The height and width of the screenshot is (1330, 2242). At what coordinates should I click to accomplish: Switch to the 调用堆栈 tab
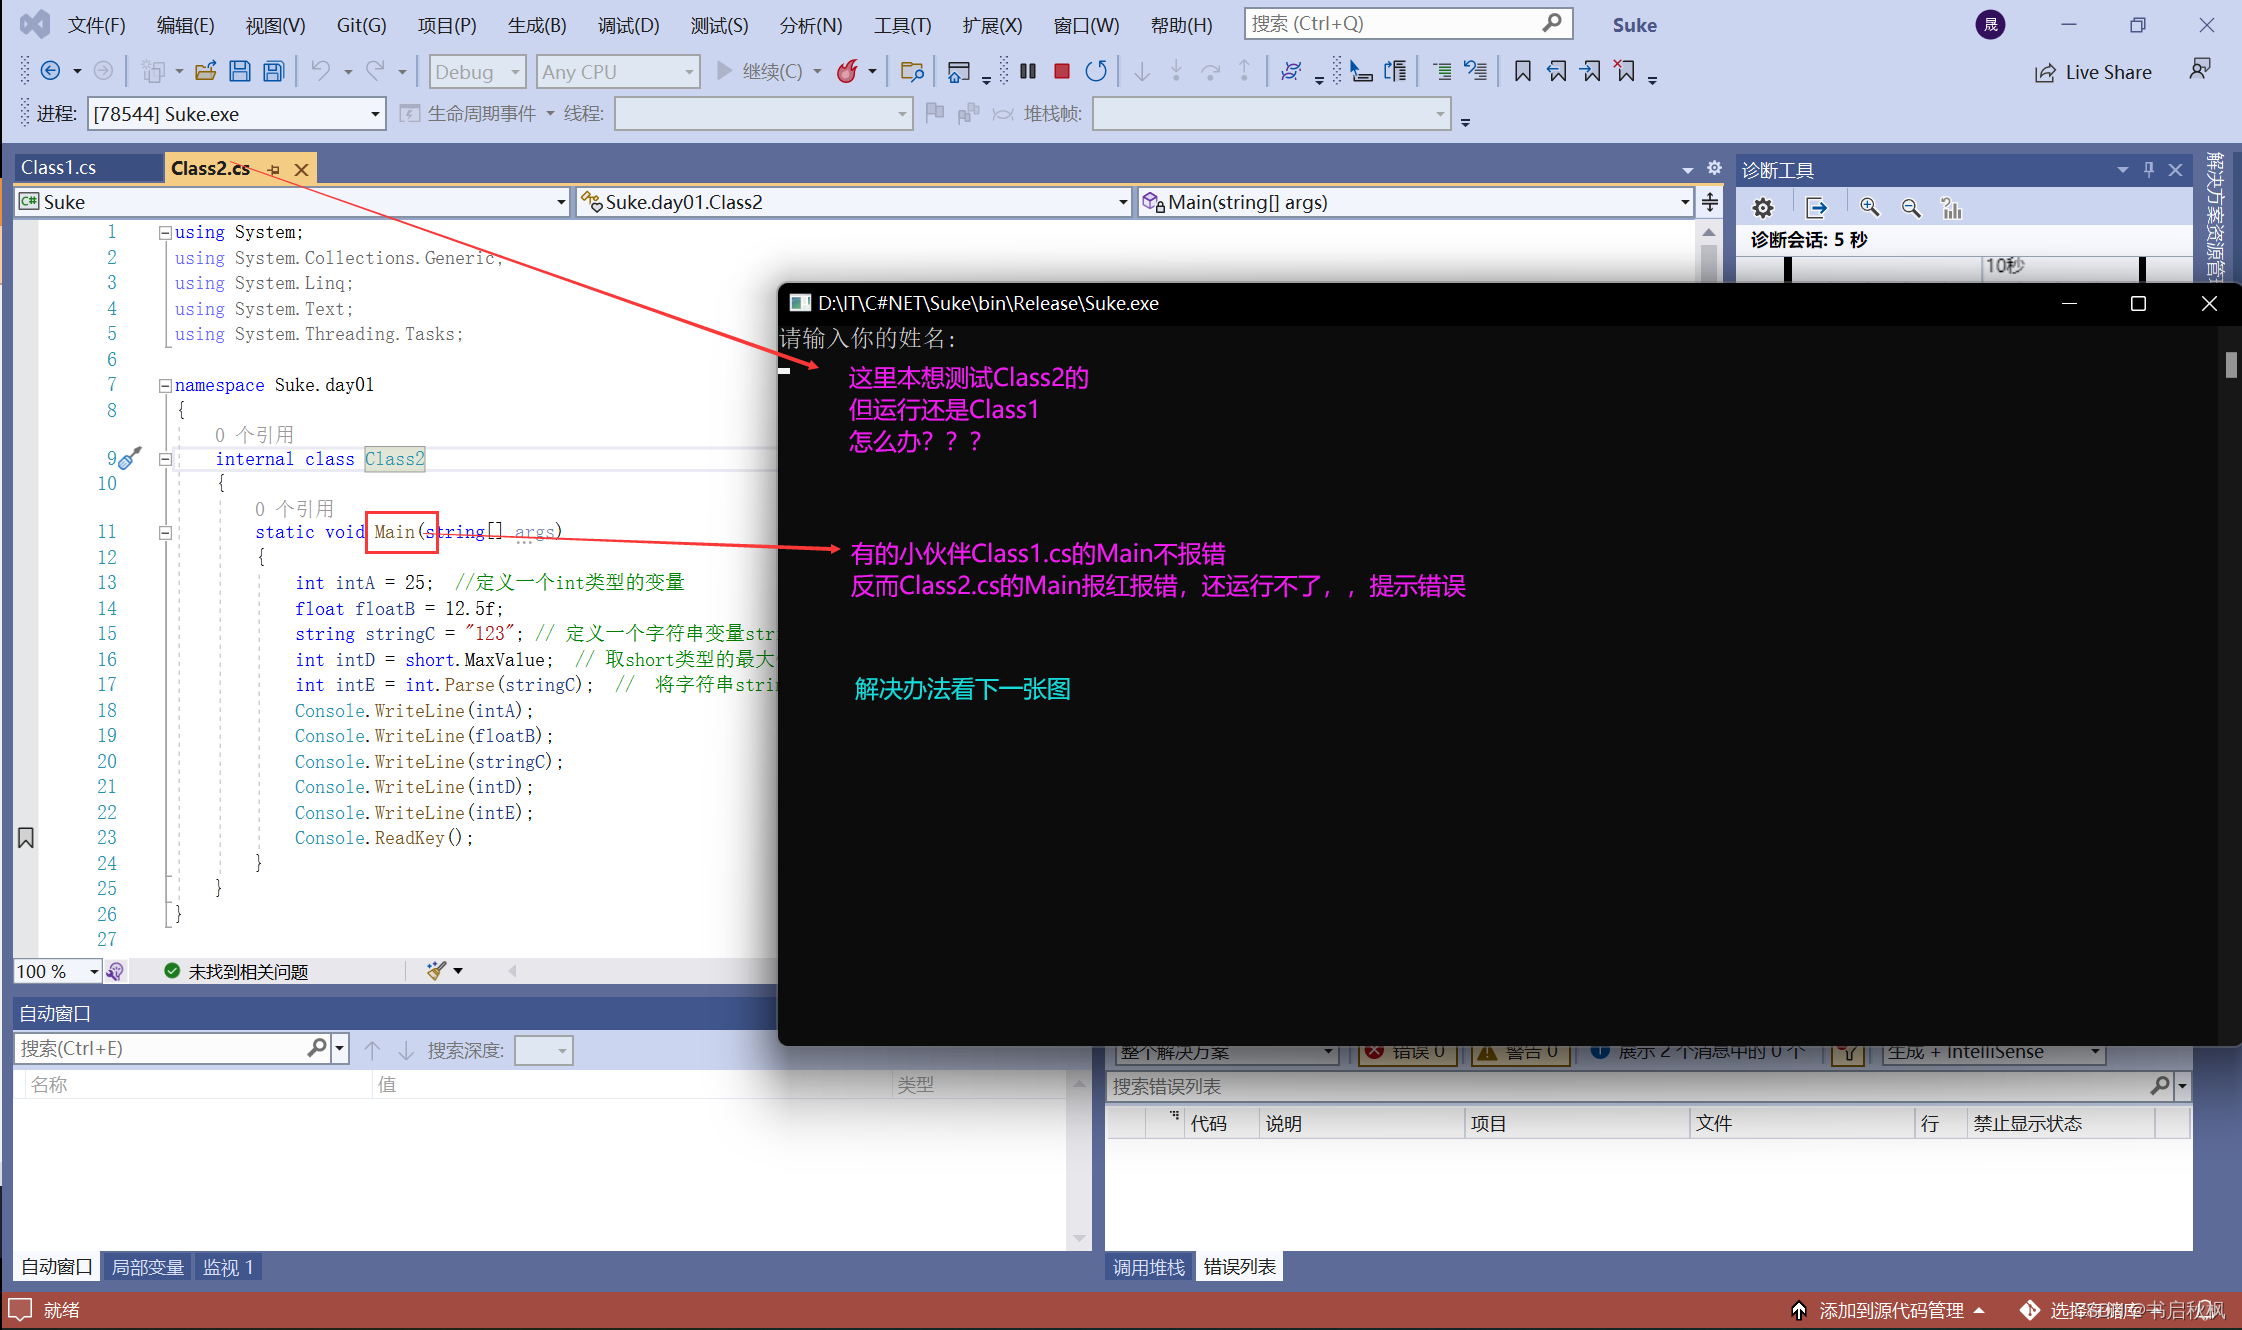click(x=1148, y=1267)
